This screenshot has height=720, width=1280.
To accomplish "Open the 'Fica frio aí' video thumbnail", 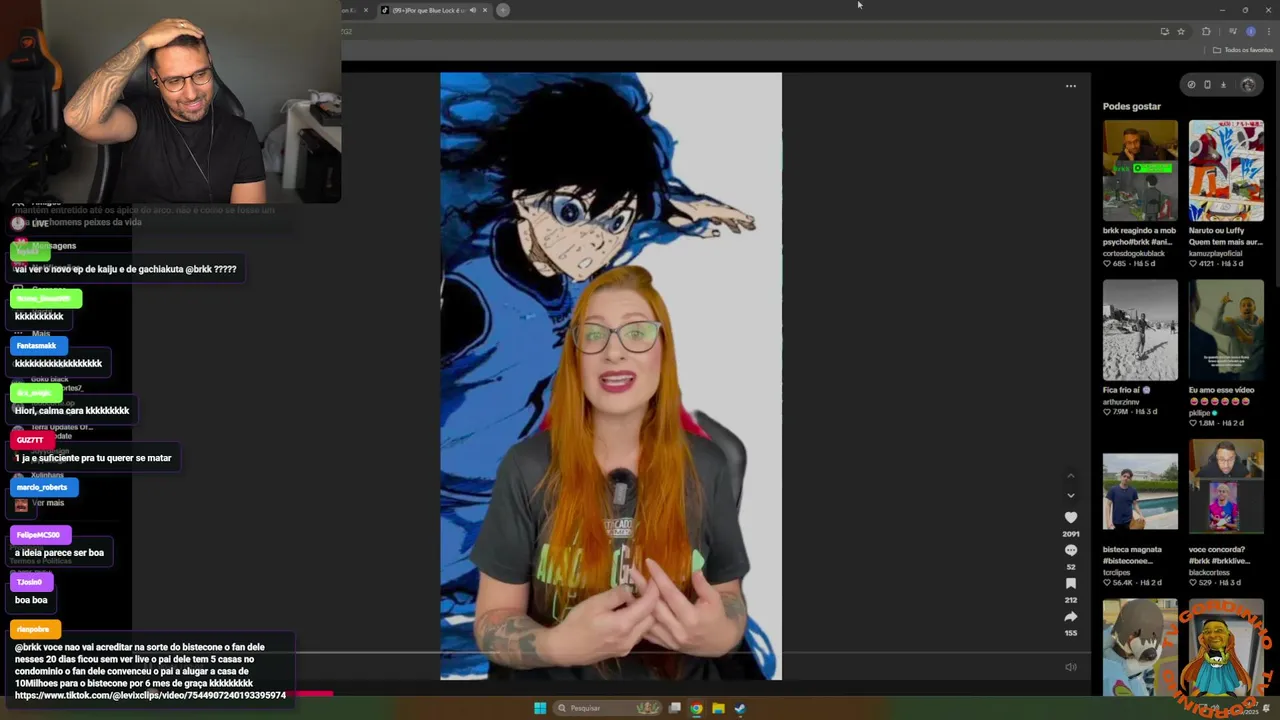I will [x=1140, y=330].
